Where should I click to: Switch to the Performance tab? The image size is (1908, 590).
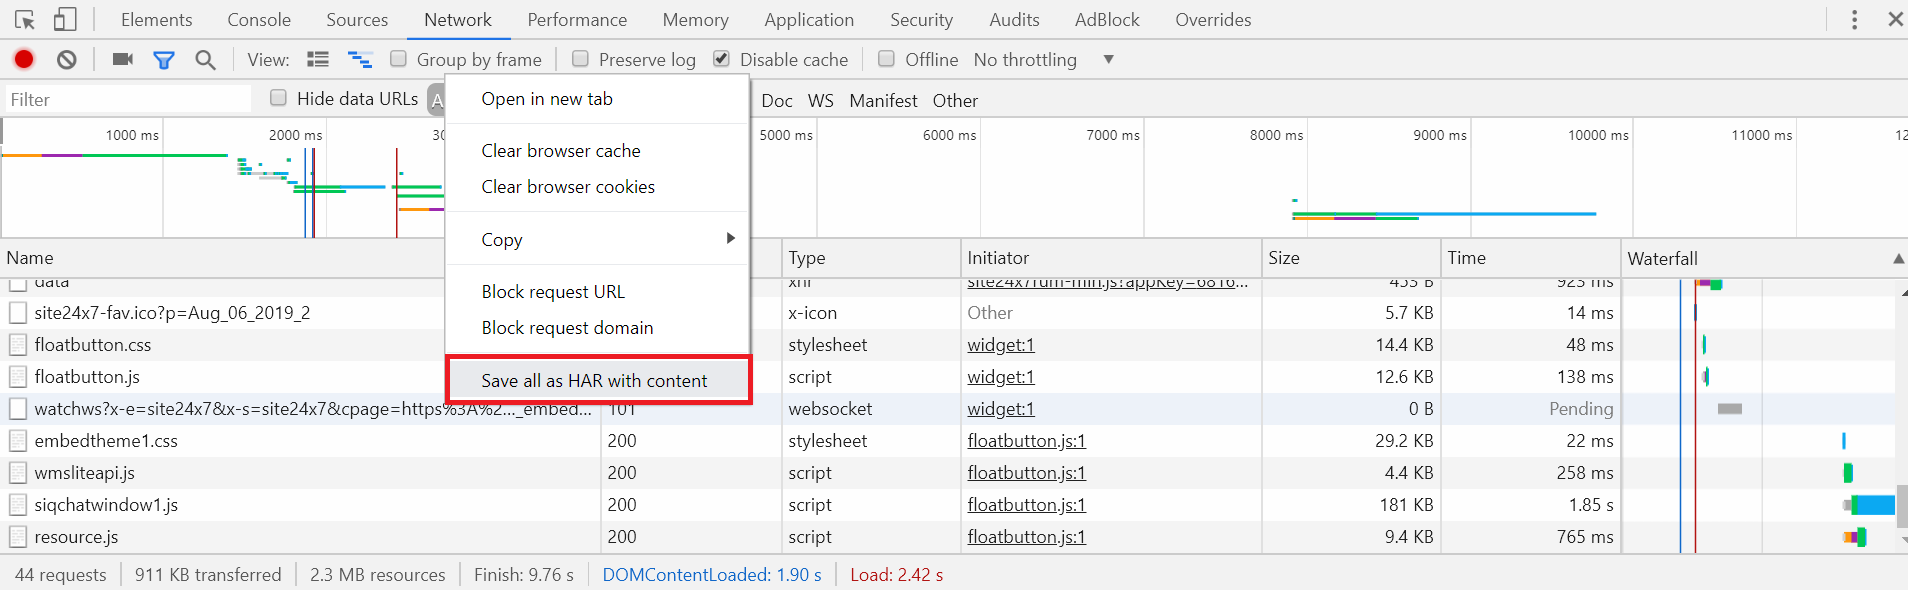point(577,20)
